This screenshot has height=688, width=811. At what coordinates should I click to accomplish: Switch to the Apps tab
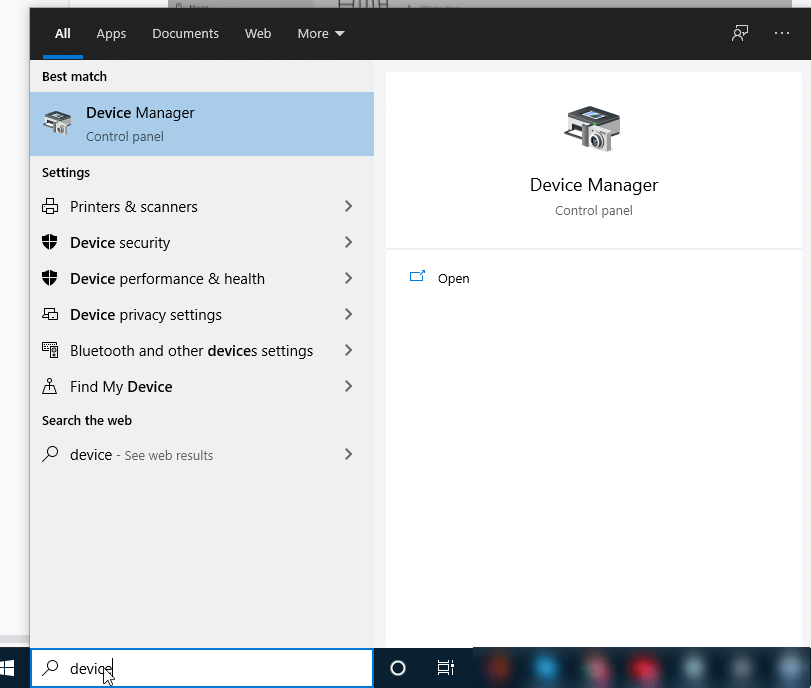[x=111, y=33]
